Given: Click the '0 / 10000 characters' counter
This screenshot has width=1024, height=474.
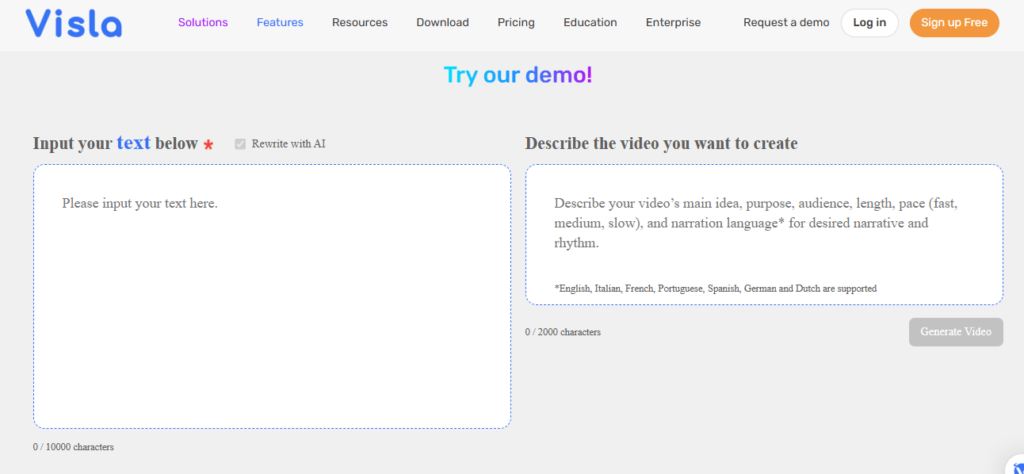Looking at the screenshot, I should point(74,447).
